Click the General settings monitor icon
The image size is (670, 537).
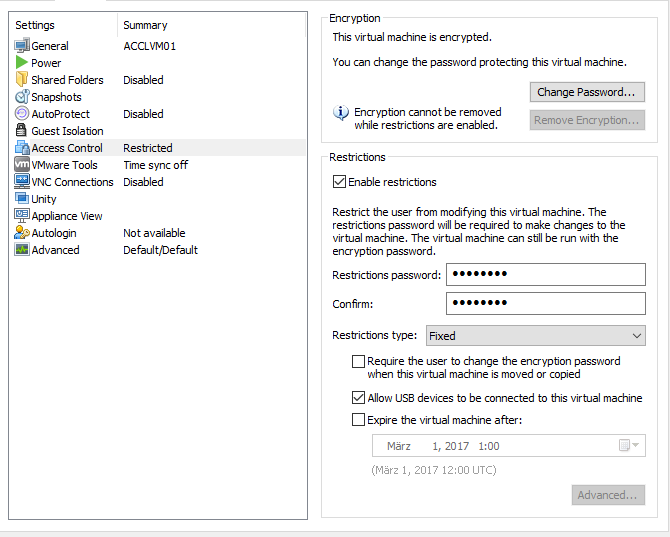click(22, 46)
